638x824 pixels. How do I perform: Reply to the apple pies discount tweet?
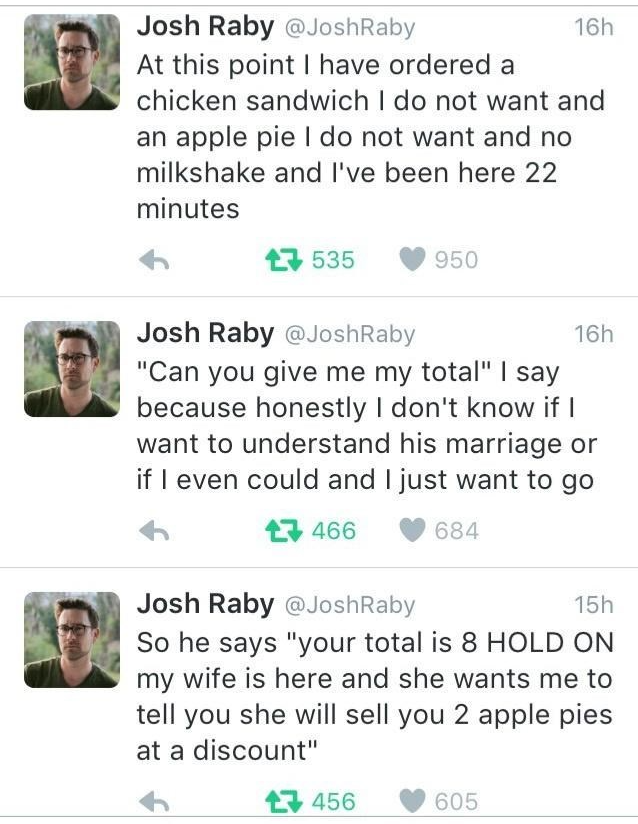[x=154, y=801]
